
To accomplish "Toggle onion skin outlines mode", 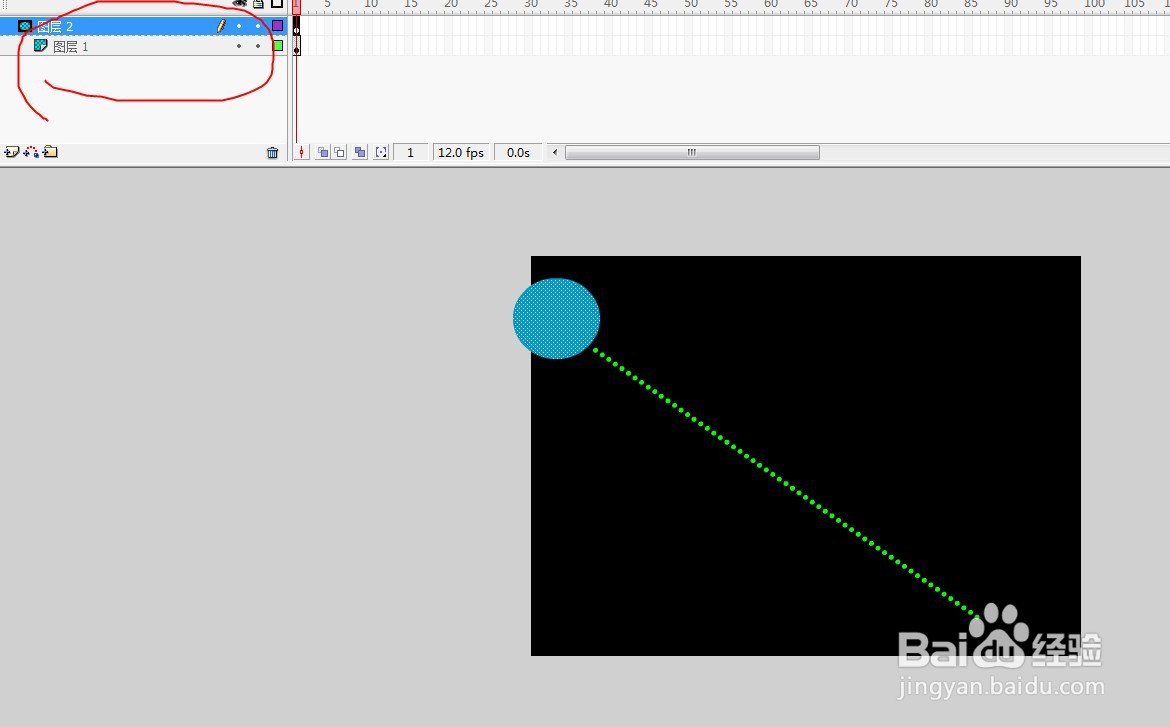I will [340, 152].
